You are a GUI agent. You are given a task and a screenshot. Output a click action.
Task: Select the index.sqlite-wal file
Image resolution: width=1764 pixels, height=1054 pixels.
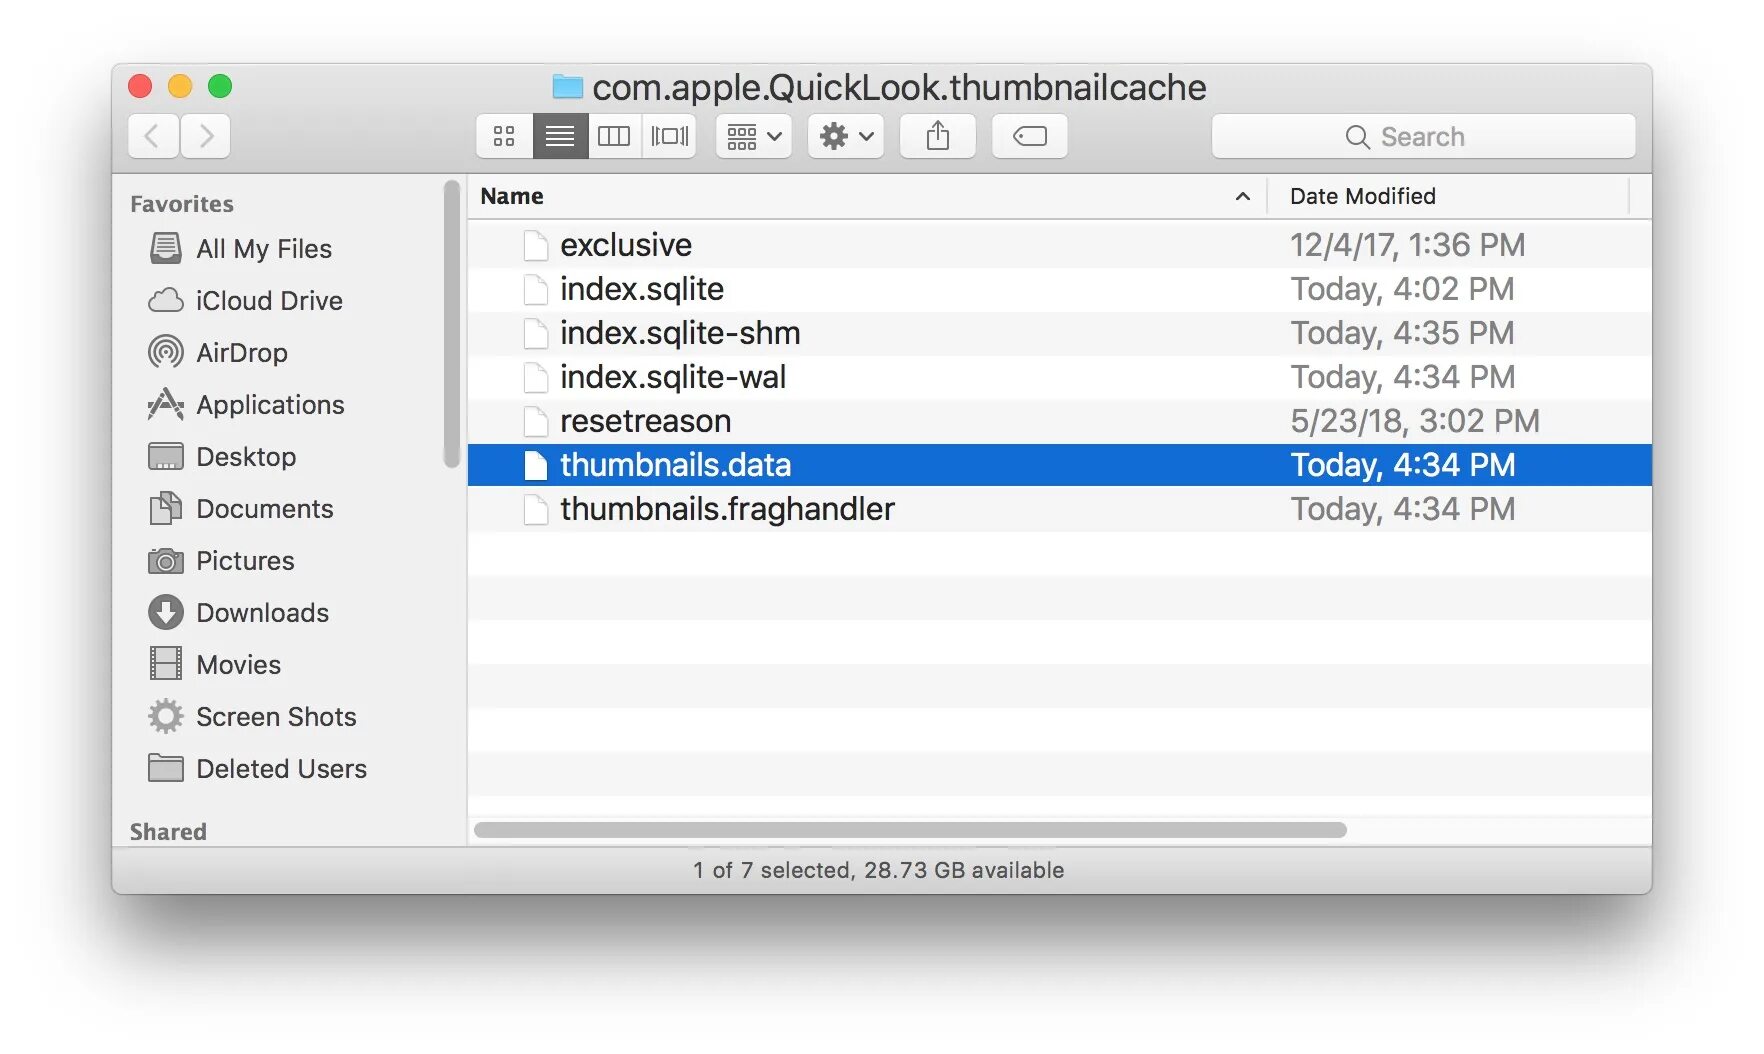coord(1060,377)
